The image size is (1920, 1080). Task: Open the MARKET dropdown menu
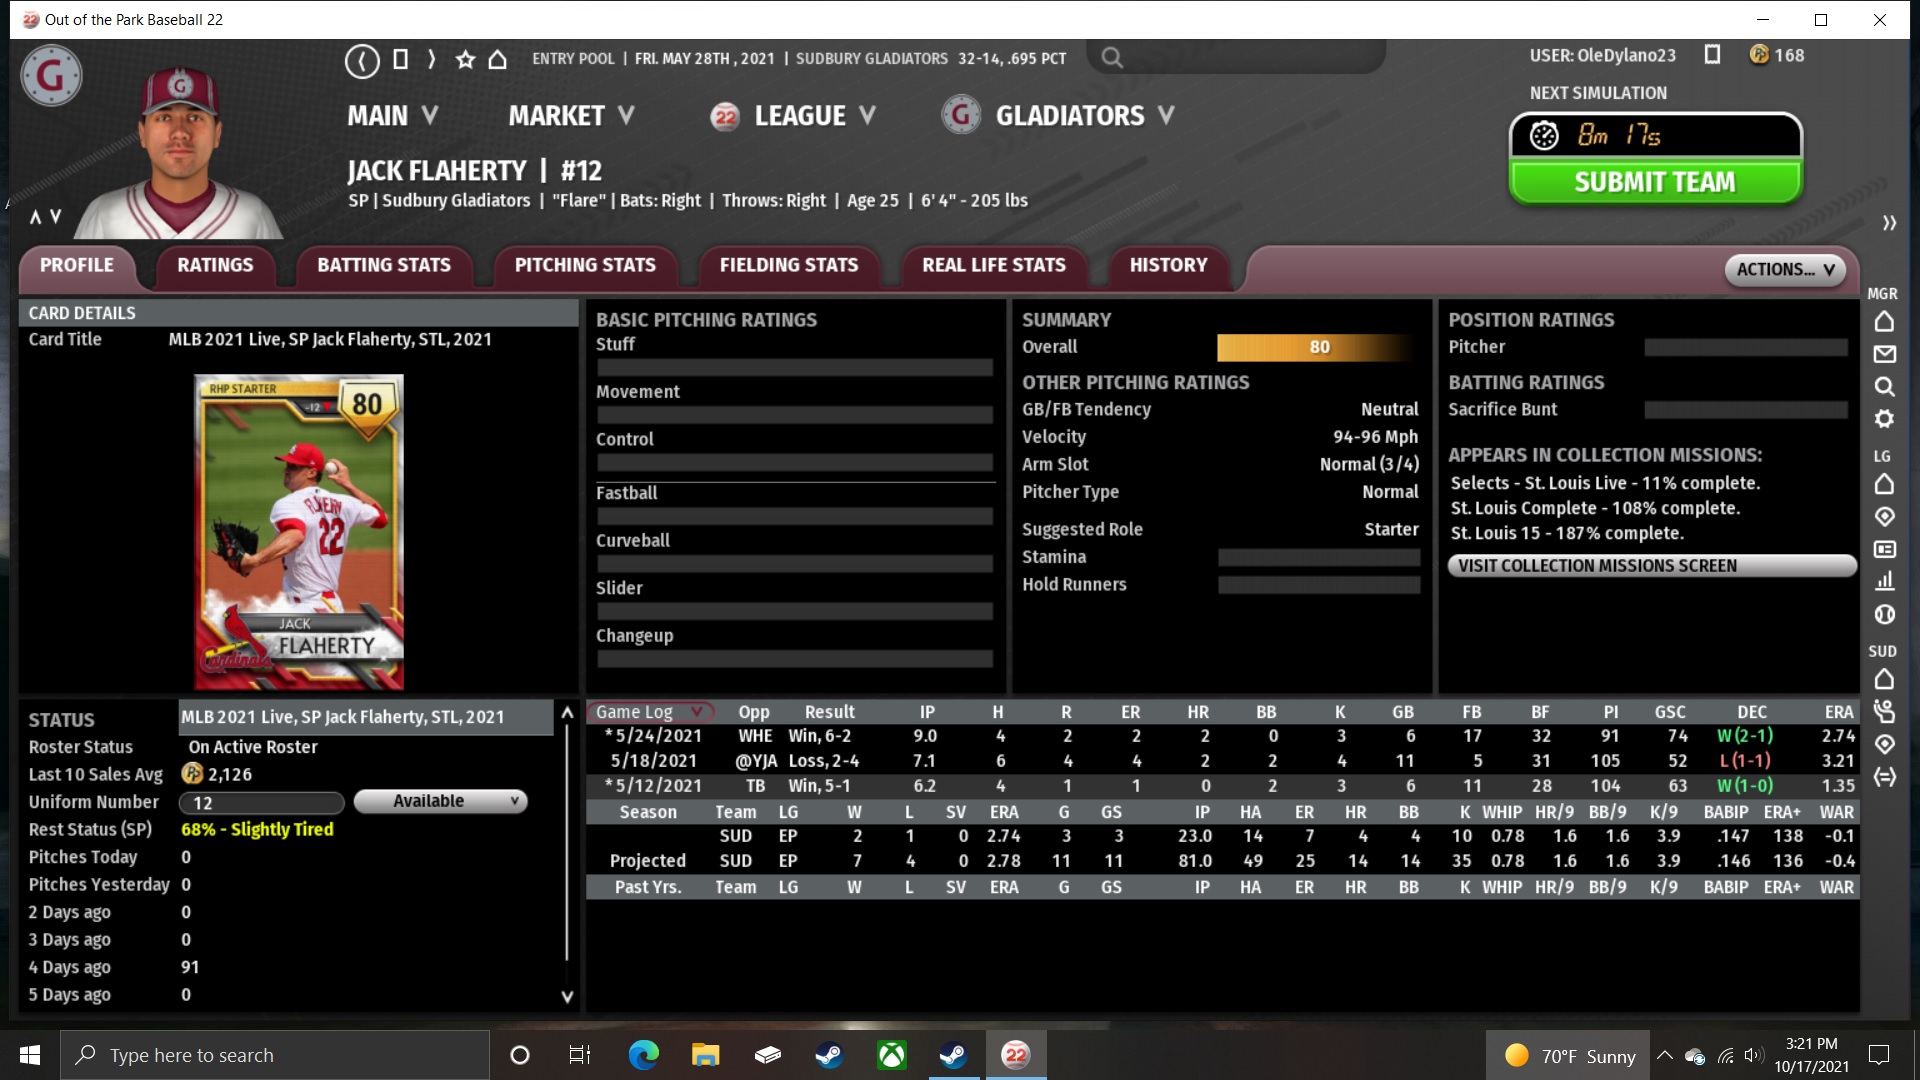click(x=571, y=116)
